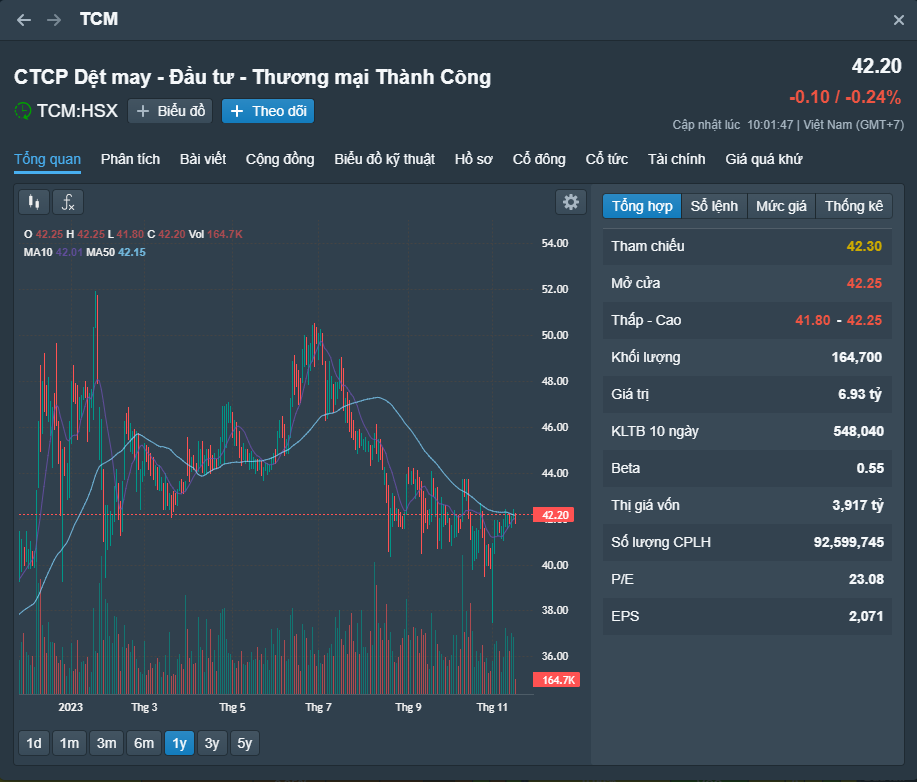The width and height of the screenshot is (917, 782).
Task: Set chart range to 6m
Action: coord(144,743)
